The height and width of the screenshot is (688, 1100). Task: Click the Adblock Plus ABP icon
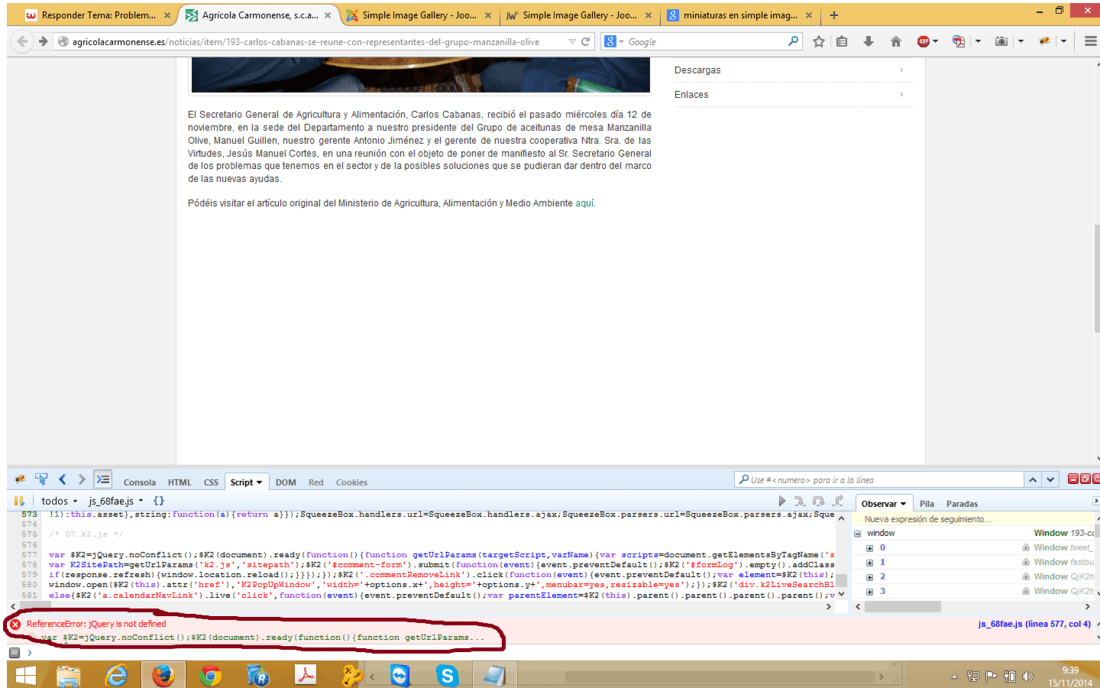tap(923, 41)
